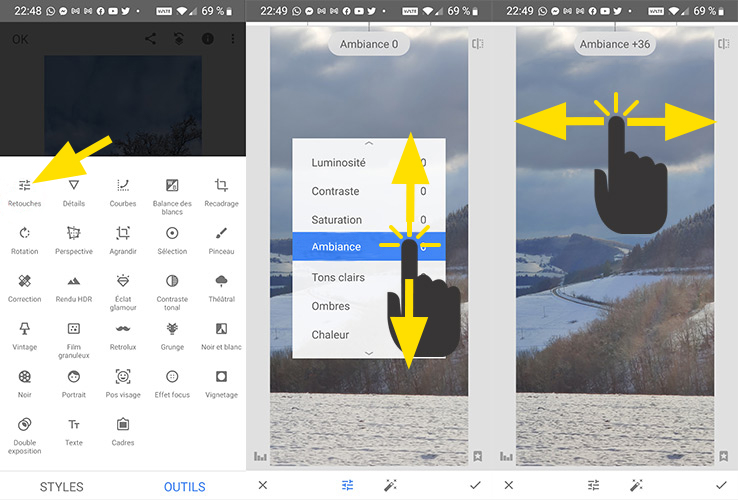Image resolution: width=738 pixels, height=500 pixels.
Task: Show histogram on the Ambiance +36 screen
Action: tap(506, 456)
